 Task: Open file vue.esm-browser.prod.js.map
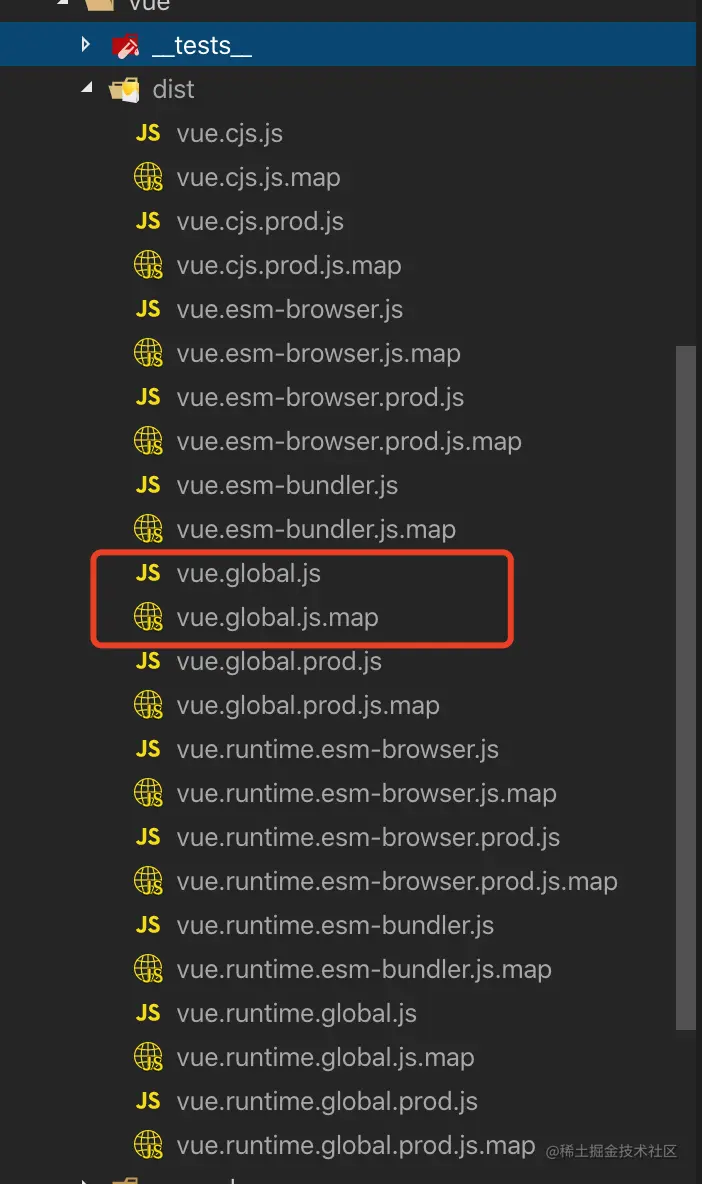click(x=349, y=442)
